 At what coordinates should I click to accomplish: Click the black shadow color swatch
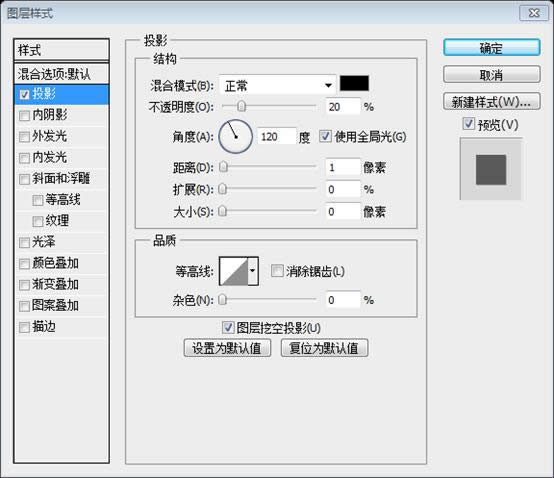354,83
